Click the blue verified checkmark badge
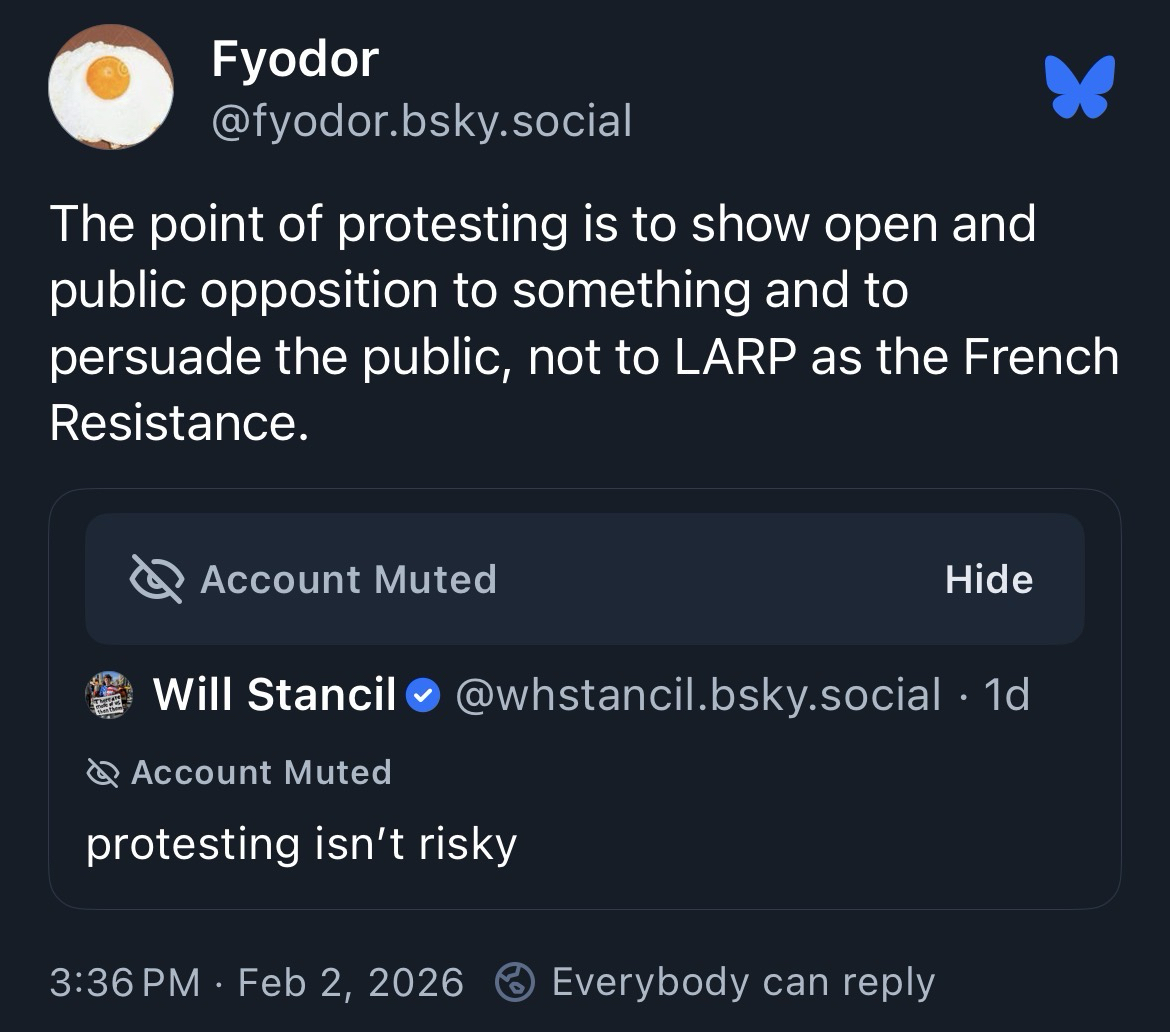 [x=424, y=695]
